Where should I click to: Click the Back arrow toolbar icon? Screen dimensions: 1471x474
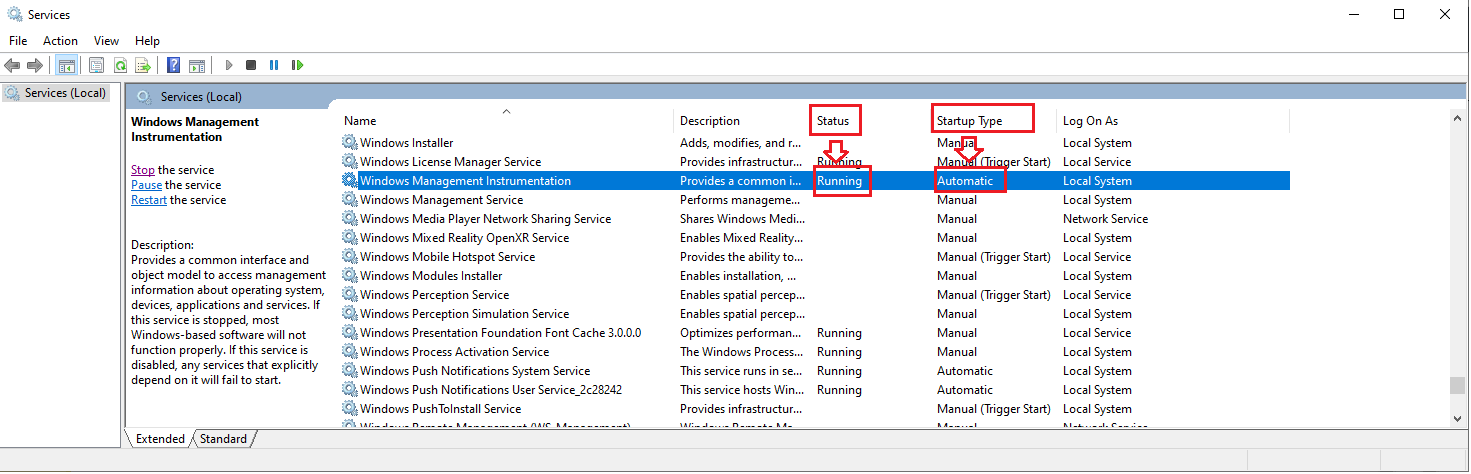point(12,65)
